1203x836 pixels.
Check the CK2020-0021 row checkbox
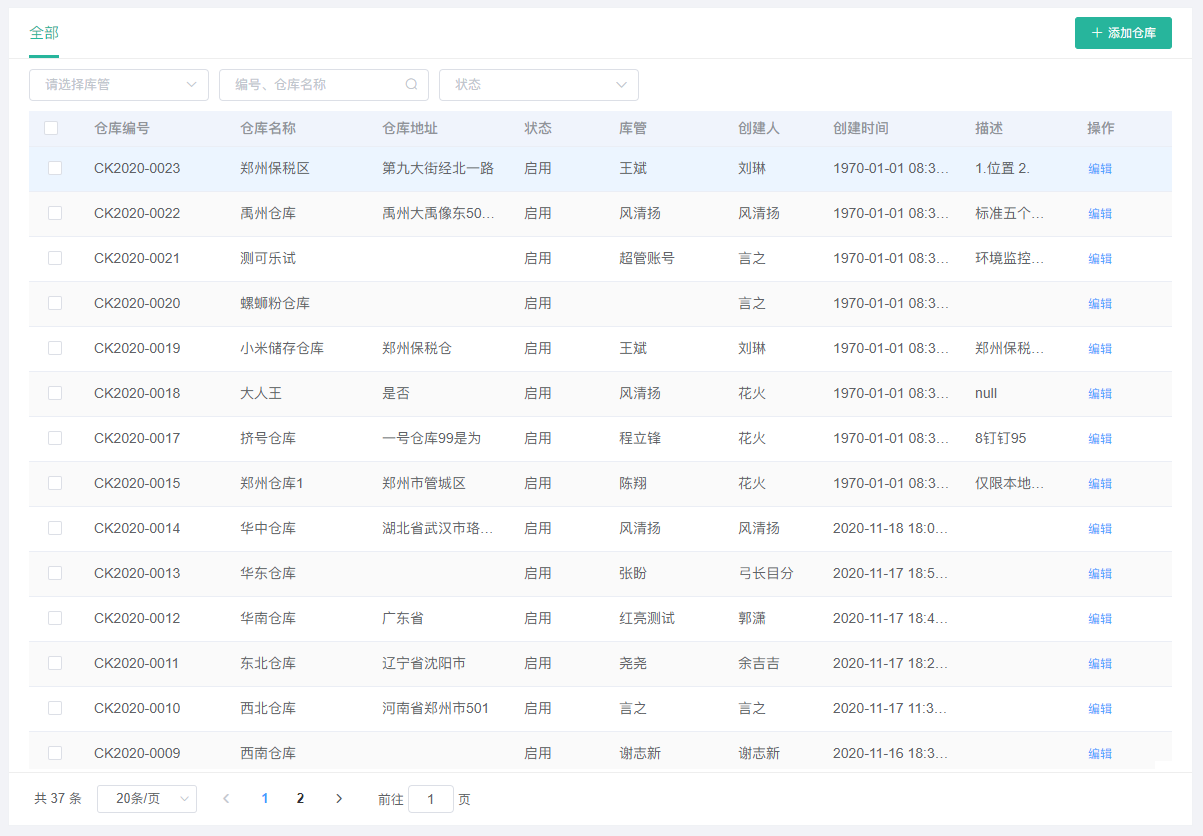click(x=55, y=258)
